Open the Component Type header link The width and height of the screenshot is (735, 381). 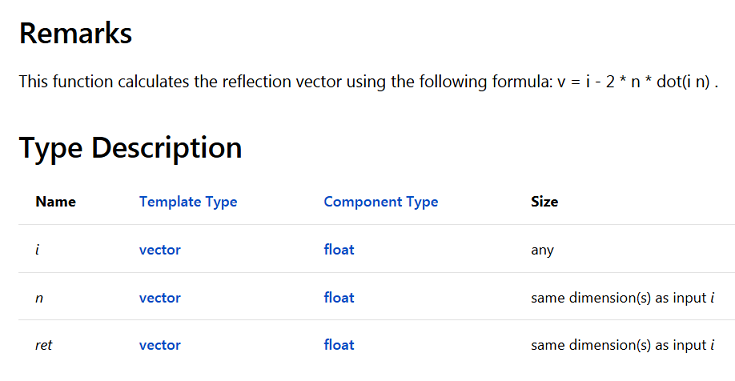coord(381,202)
